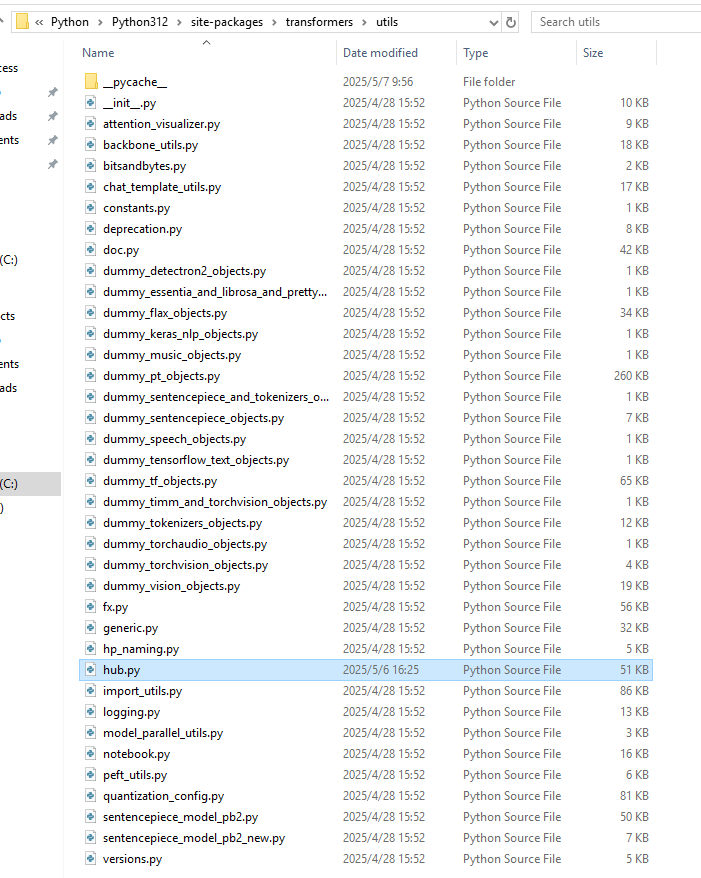The image size is (701, 878).
Task: Select dummy_torchvision_objects.py file name
Action: (185, 565)
